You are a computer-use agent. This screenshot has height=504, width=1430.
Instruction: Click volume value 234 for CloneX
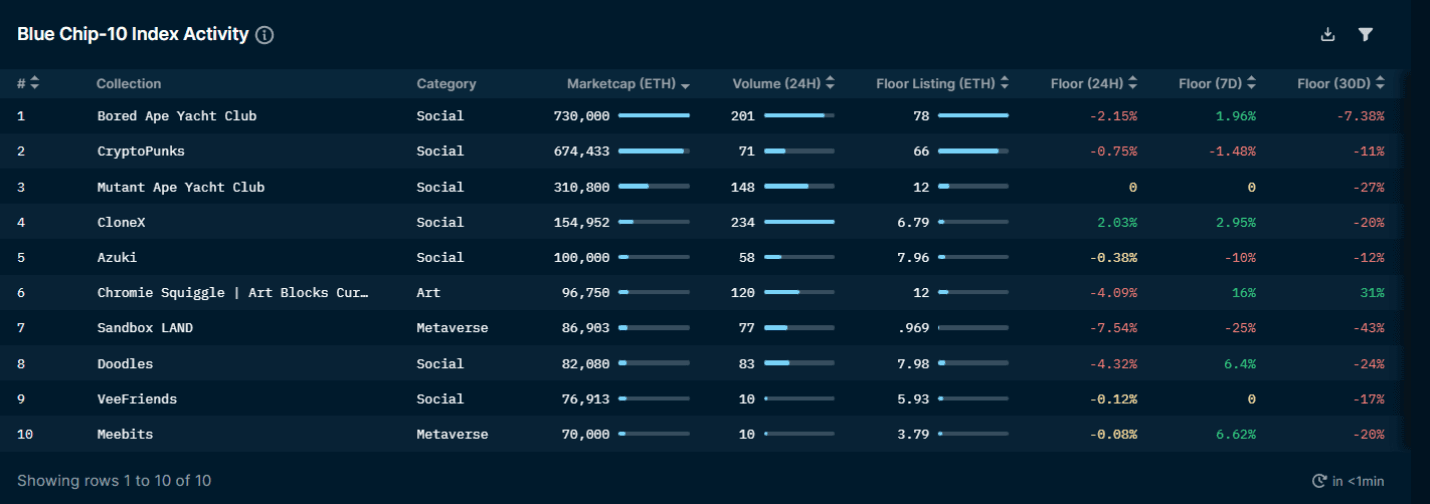coord(743,222)
